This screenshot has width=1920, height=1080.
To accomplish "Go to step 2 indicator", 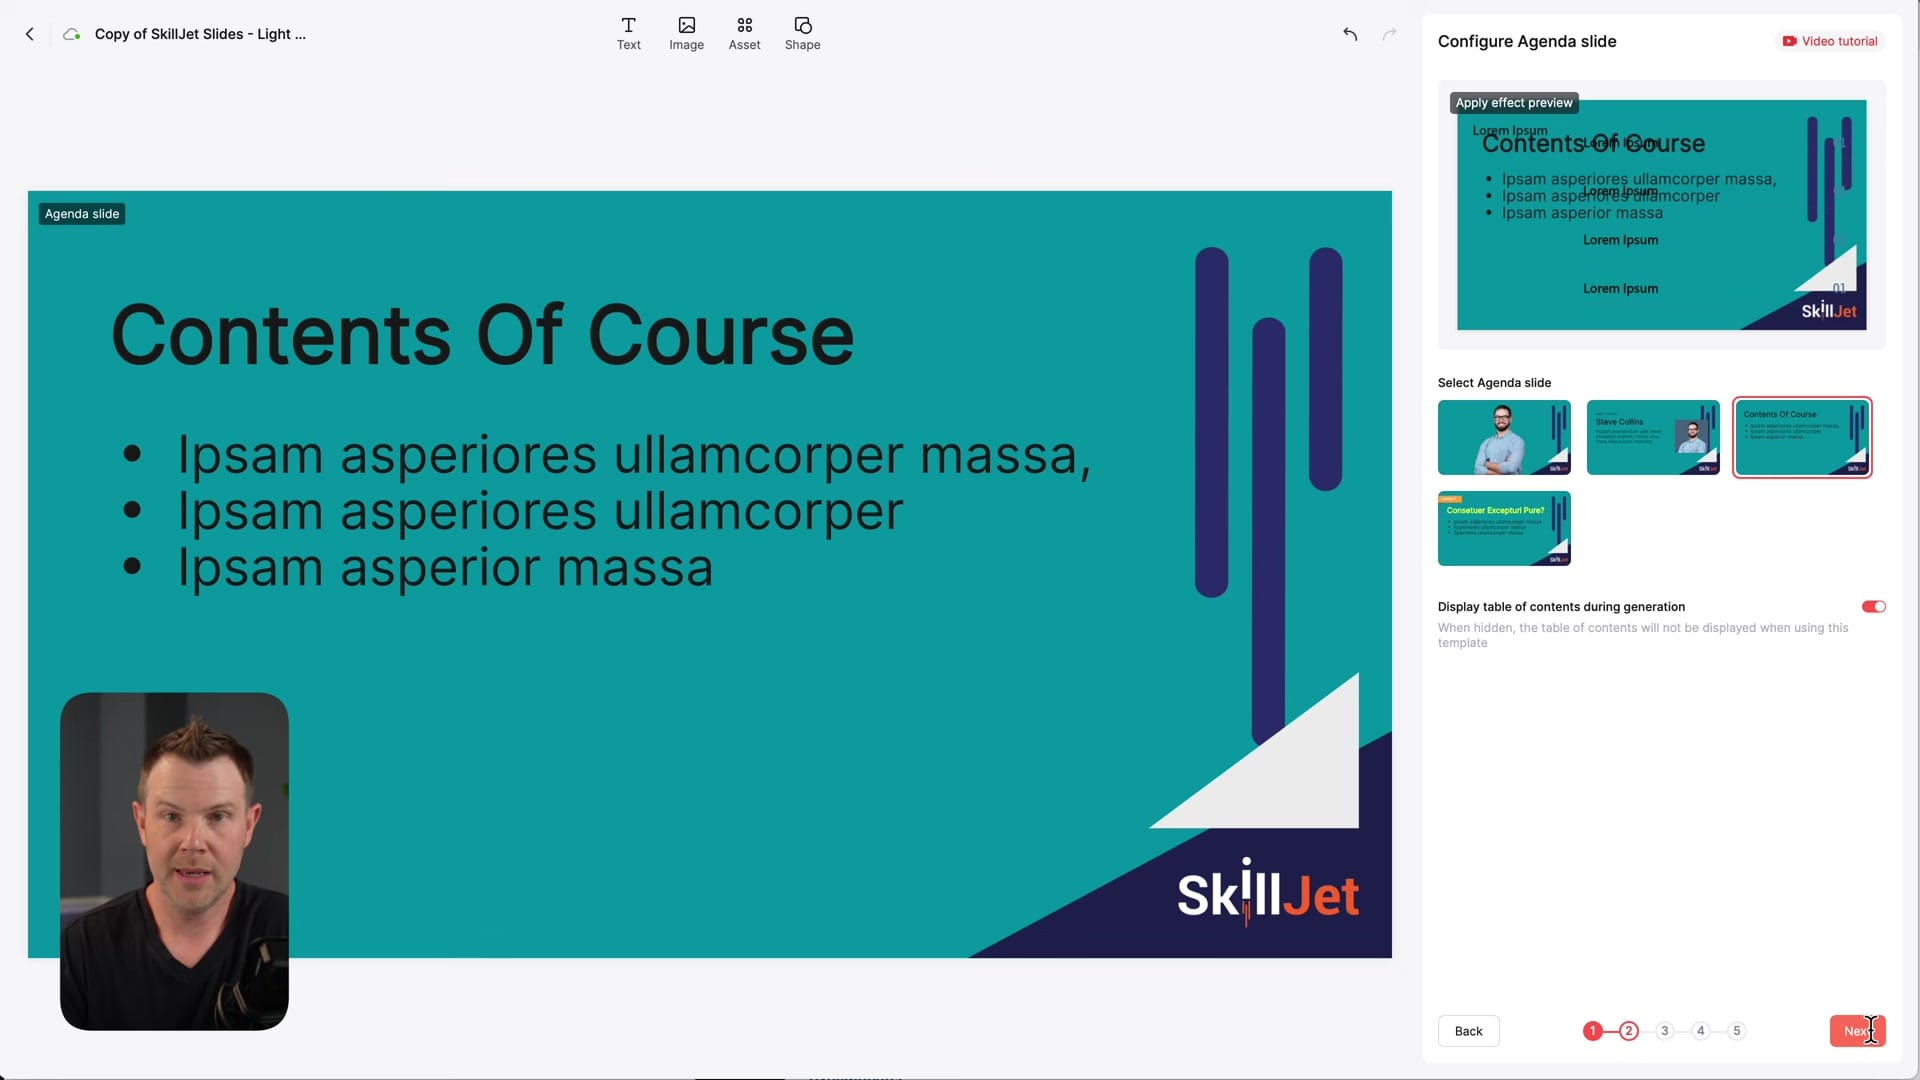I will click(x=1628, y=1031).
